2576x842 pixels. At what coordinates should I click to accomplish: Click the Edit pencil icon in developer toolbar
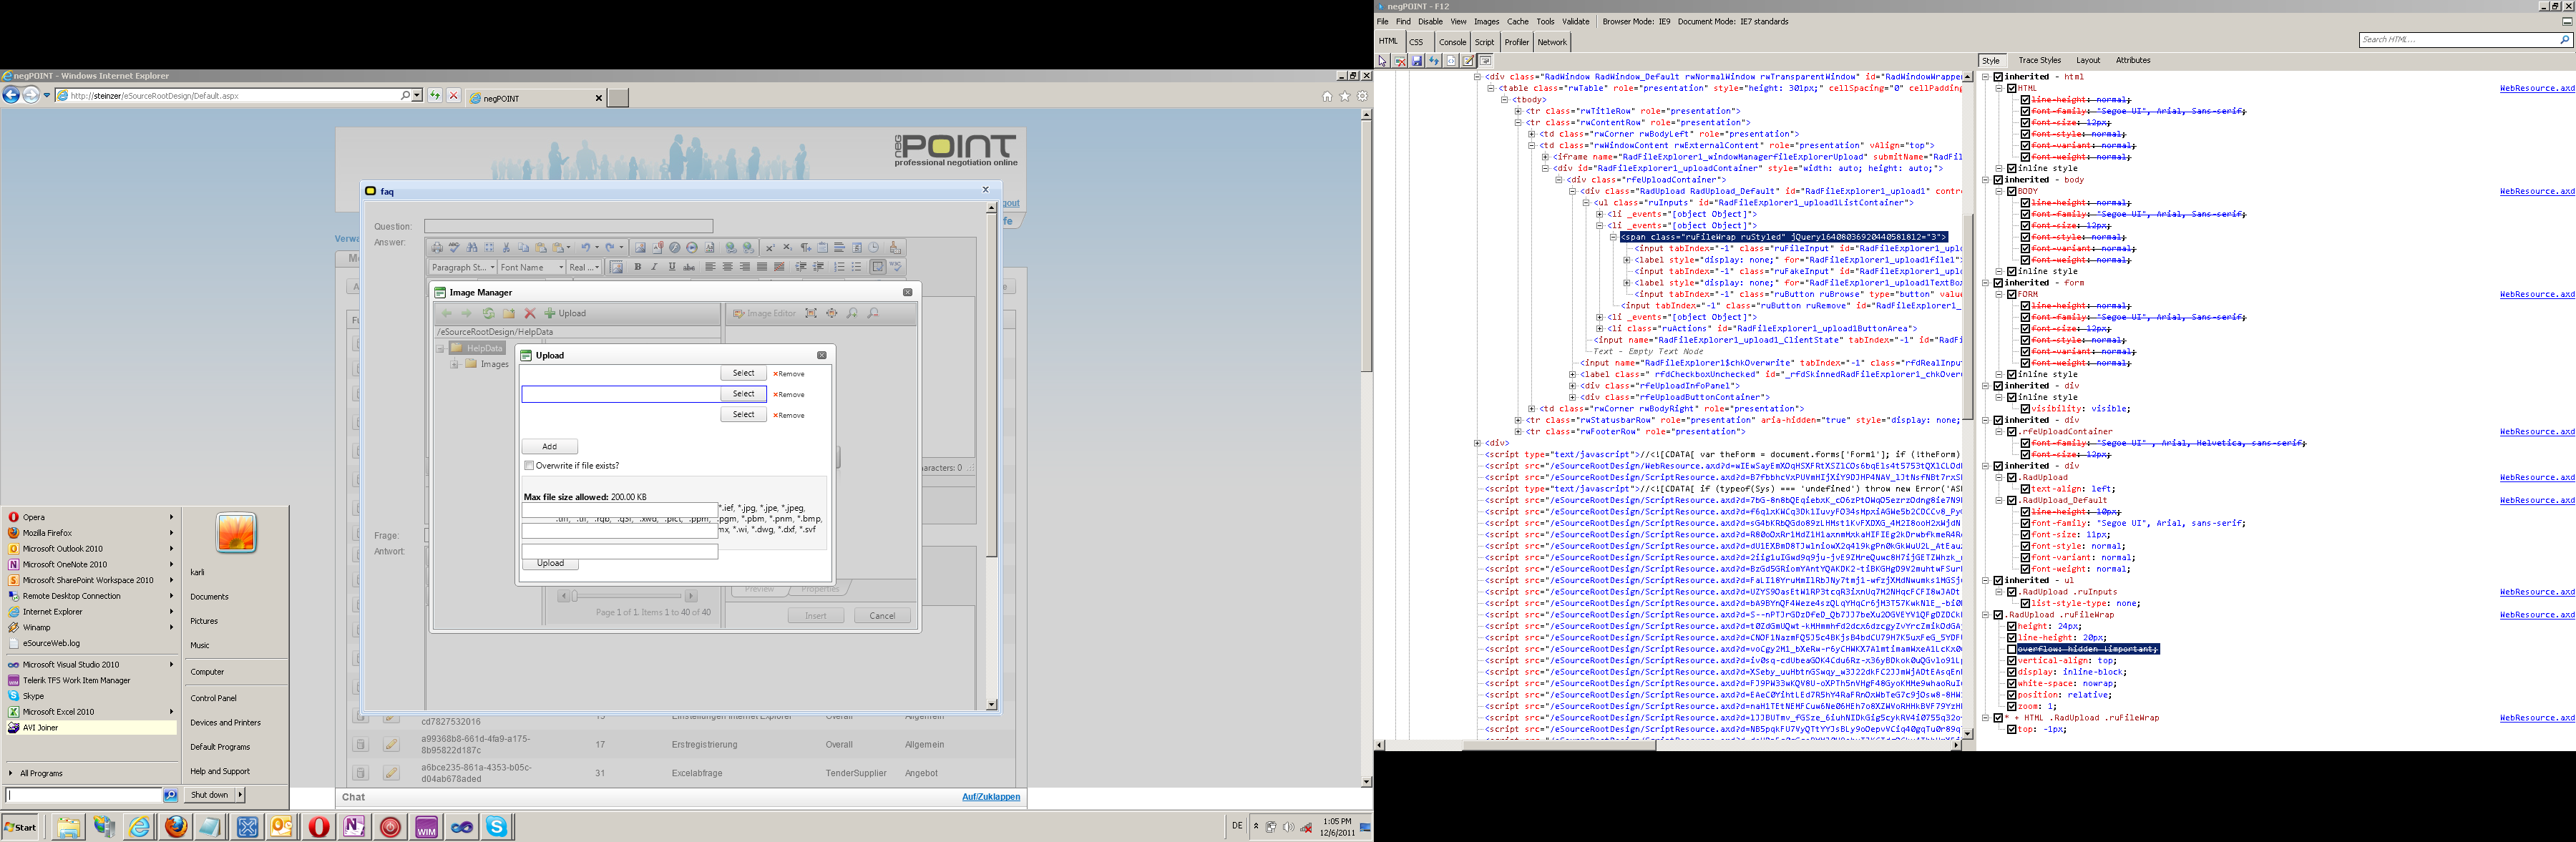pyautogui.click(x=1468, y=61)
